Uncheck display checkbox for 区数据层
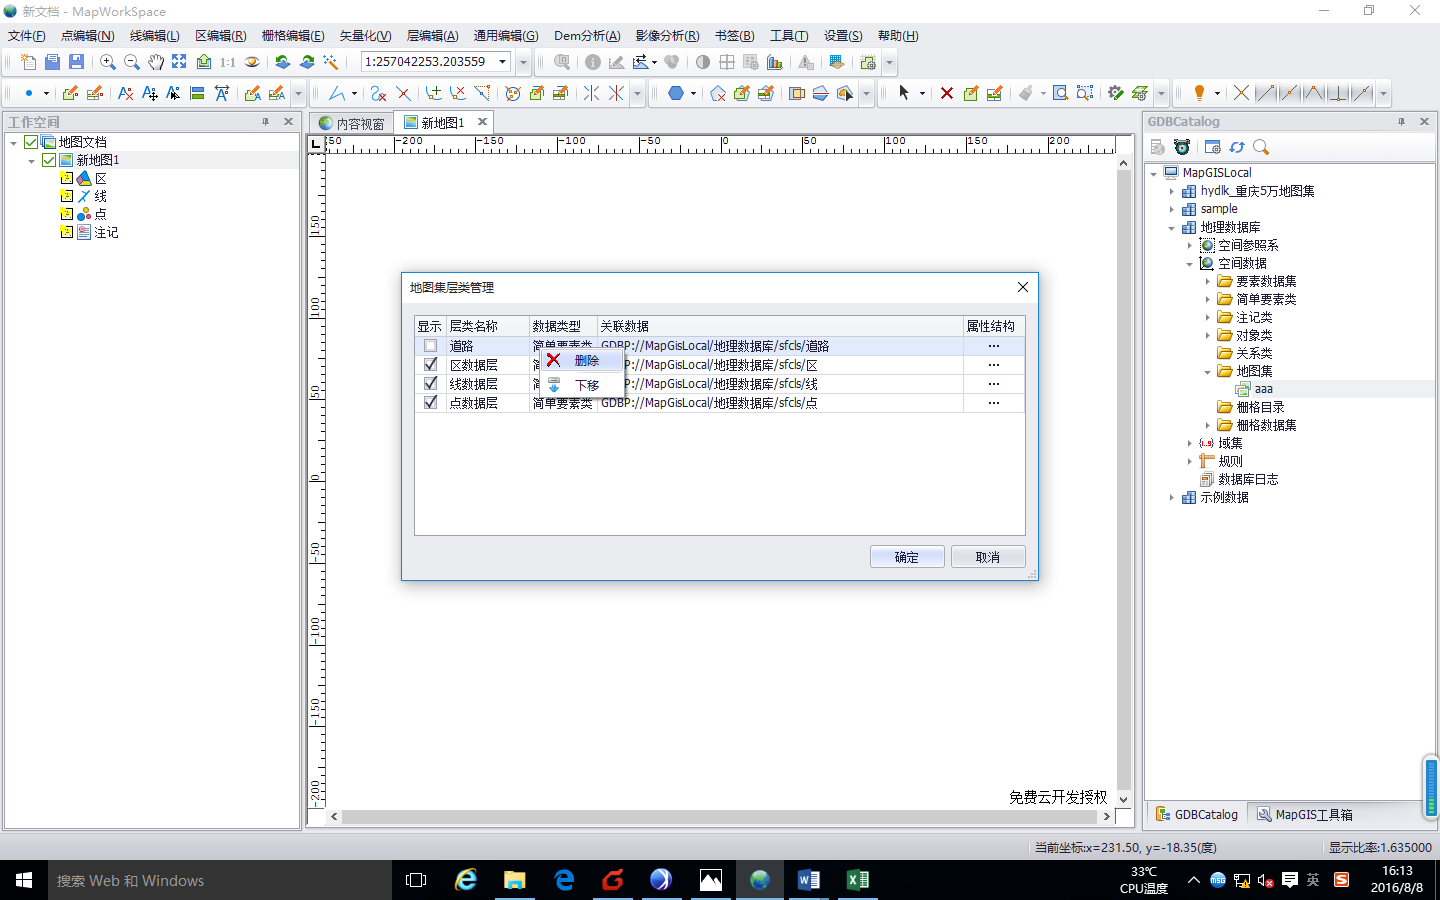The height and width of the screenshot is (900, 1440). tap(431, 365)
